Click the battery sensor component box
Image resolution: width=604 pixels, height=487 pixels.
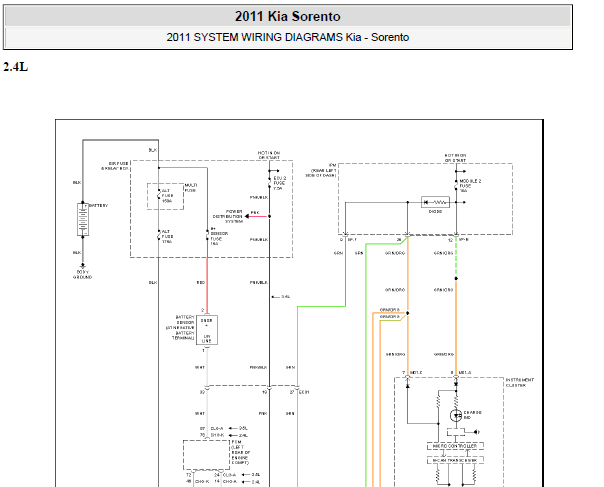[x=207, y=330]
